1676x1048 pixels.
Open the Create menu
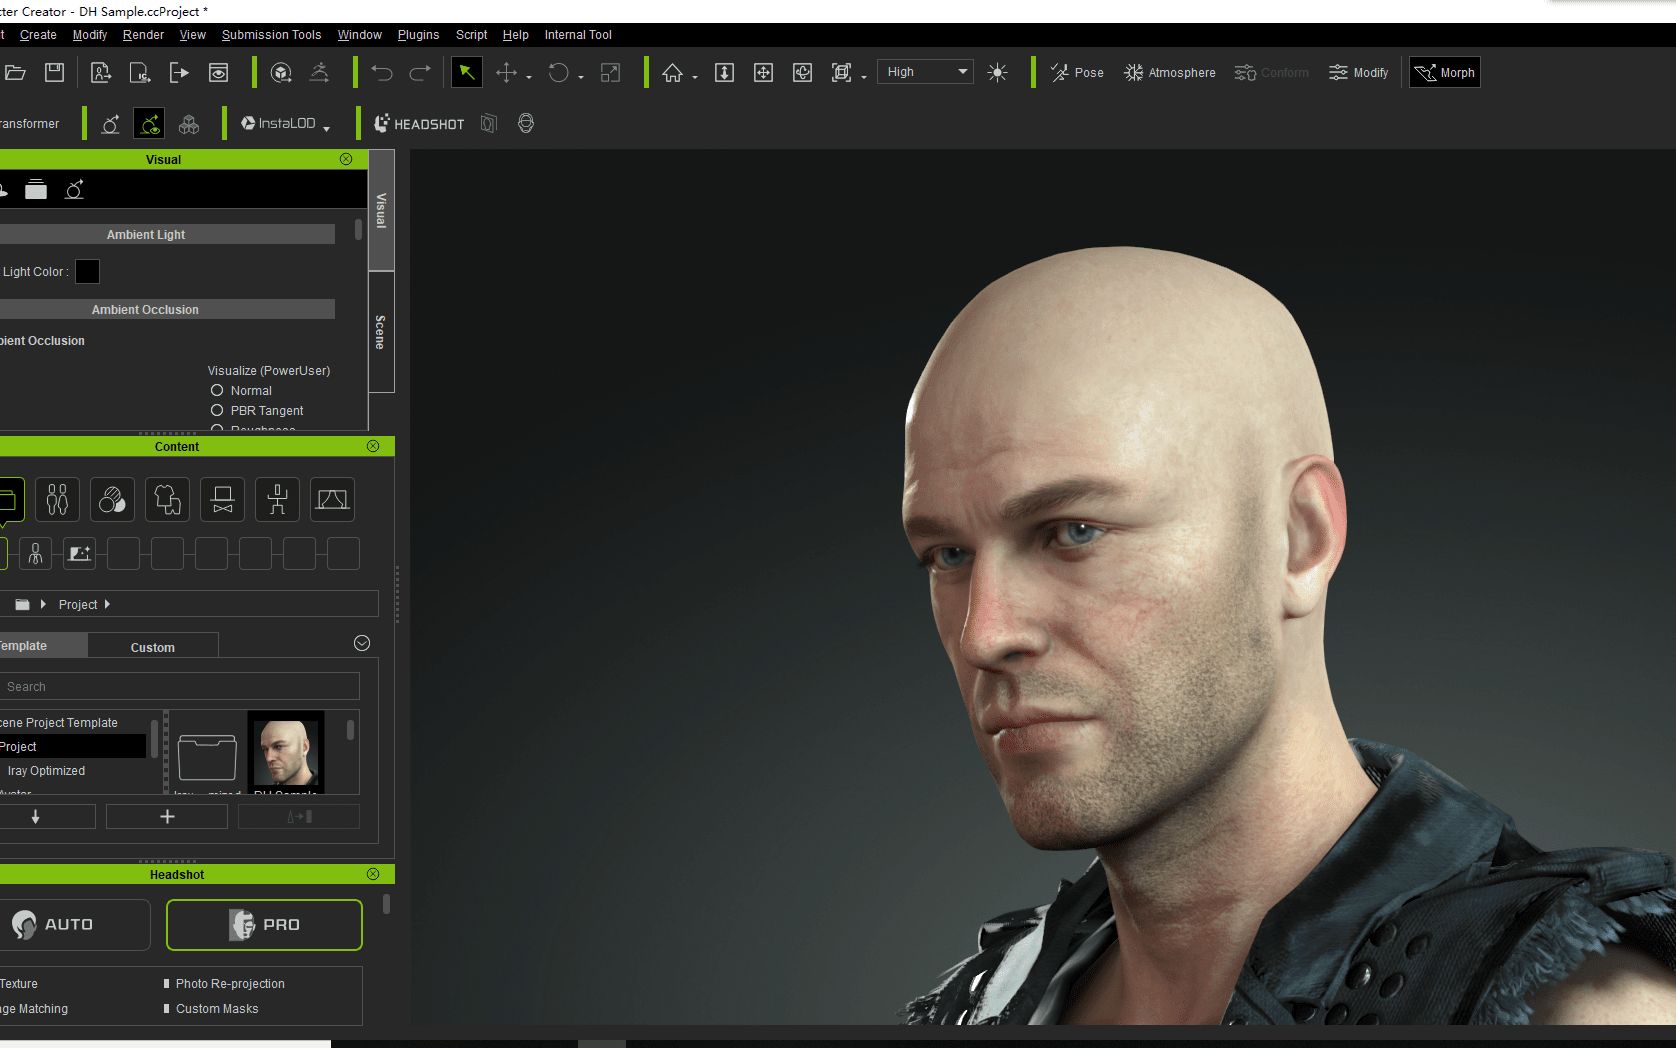click(x=38, y=35)
